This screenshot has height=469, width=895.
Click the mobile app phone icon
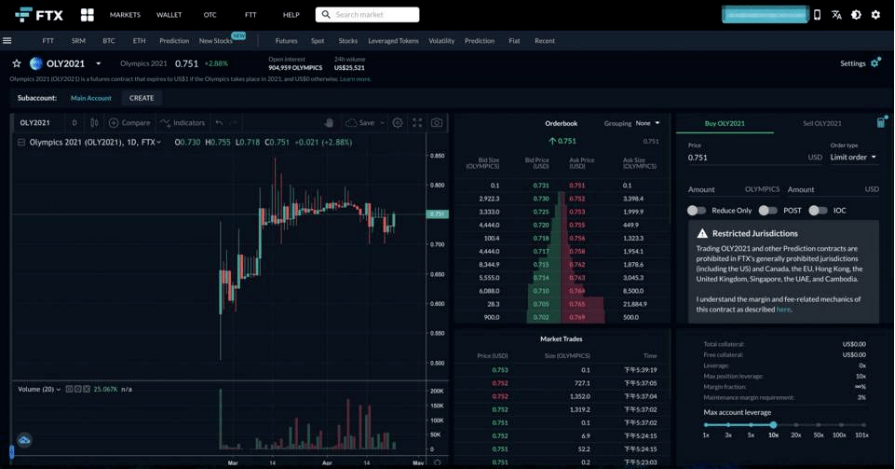tap(817, 15)
